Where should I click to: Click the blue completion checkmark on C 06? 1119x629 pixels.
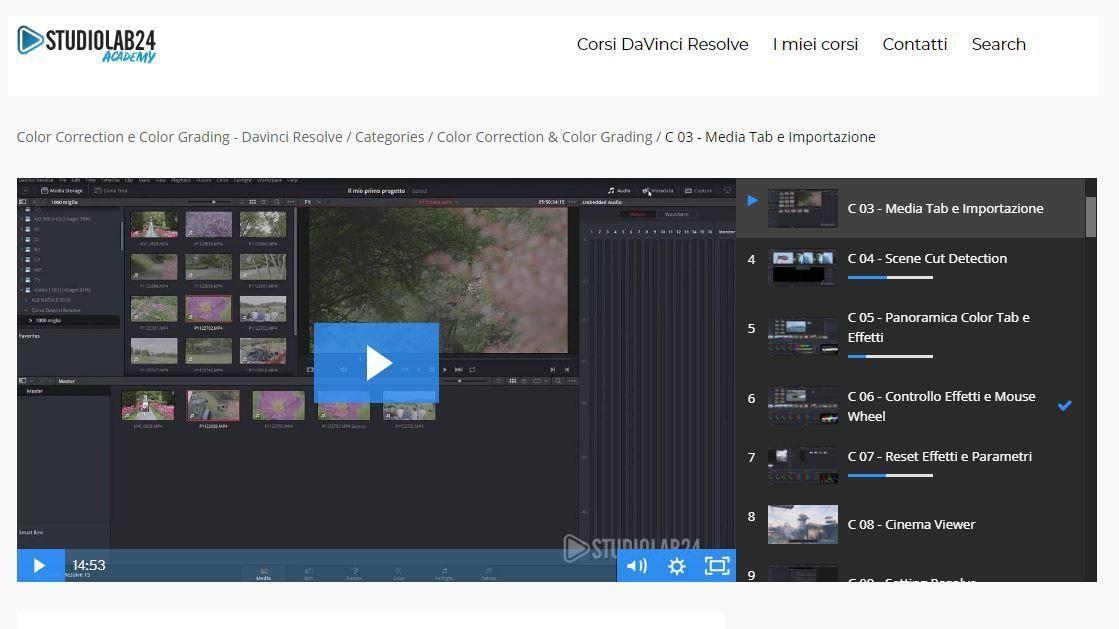tap(1065, 406)
